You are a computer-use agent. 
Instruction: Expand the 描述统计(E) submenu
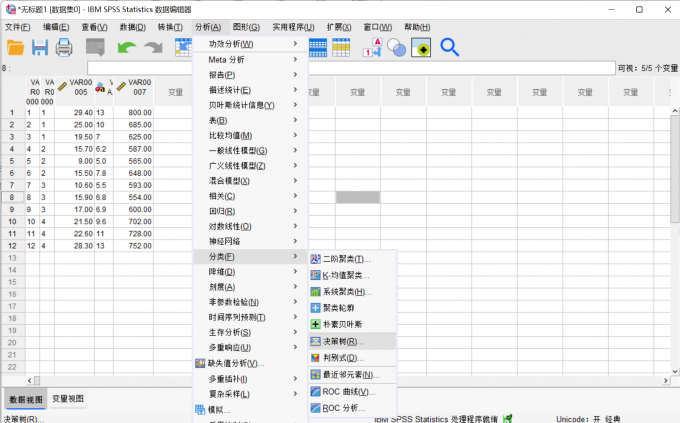click(250, 90)
